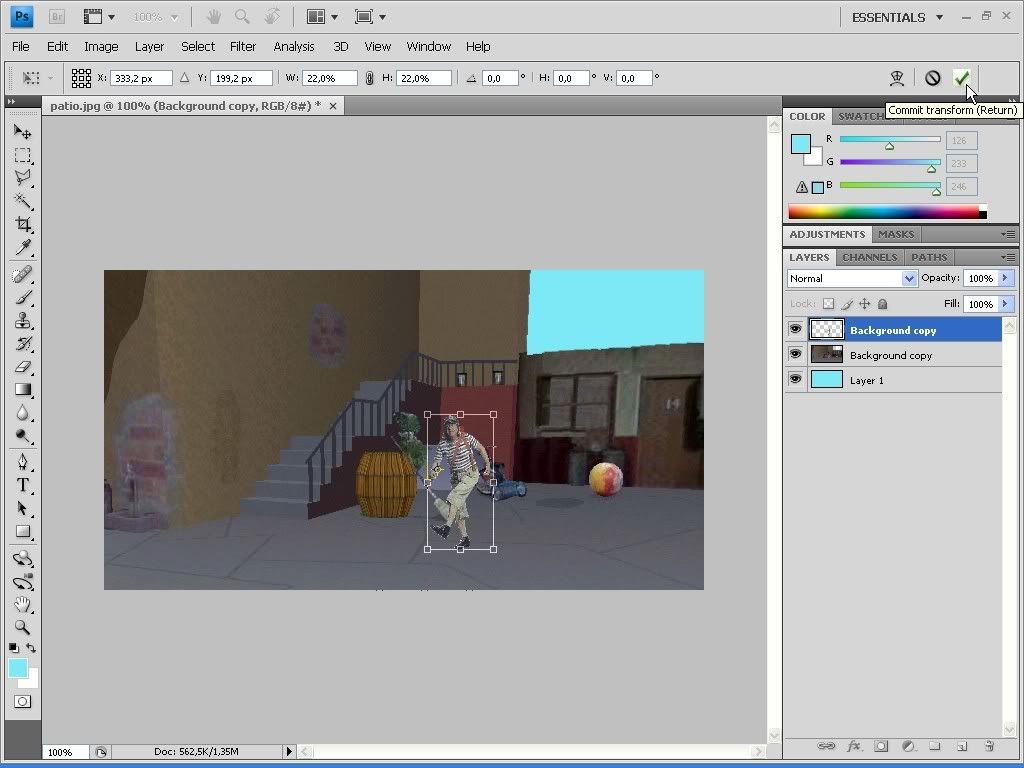Select the Eyedropper tool
The height and width of the screenshot is (768, 1024).
point(22,247)
